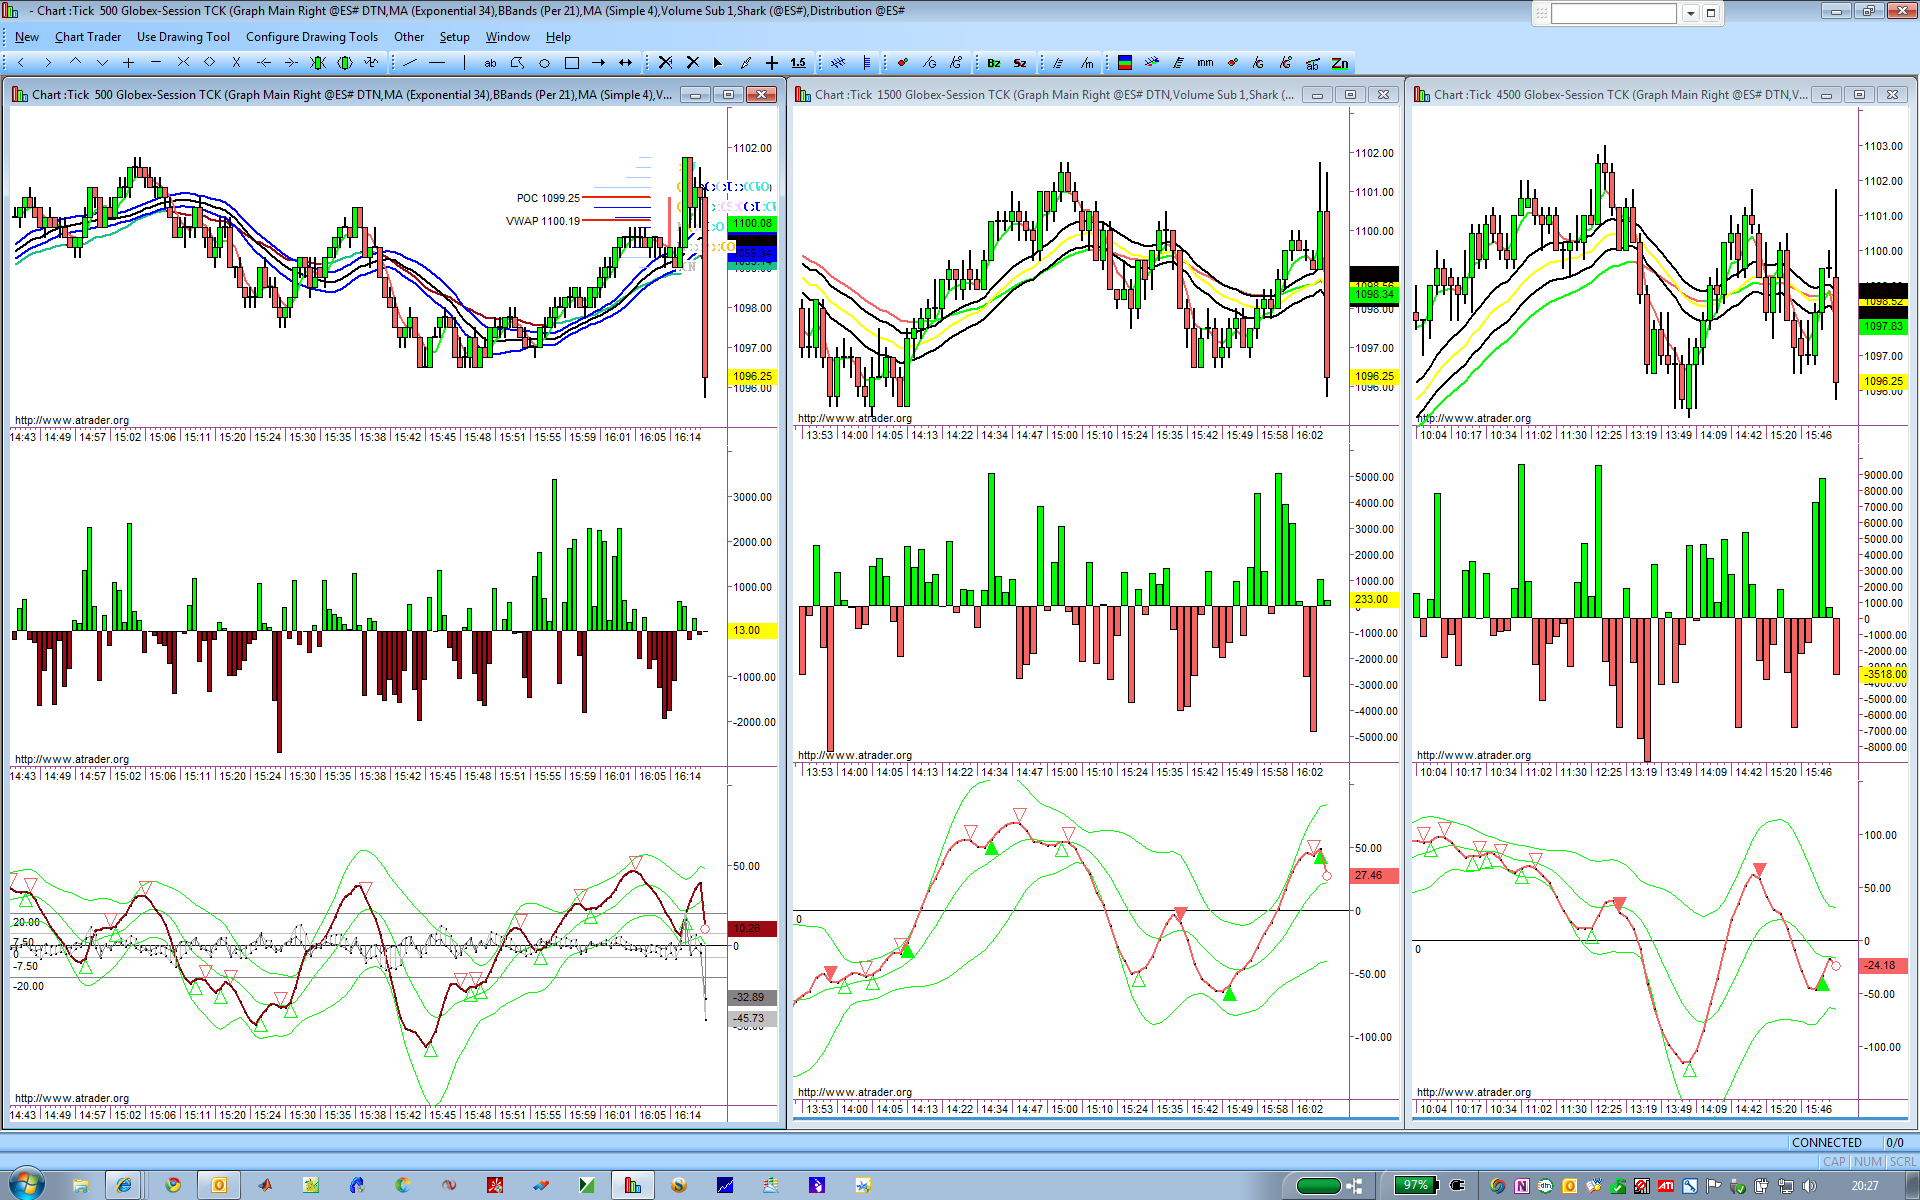
Task: Click the atrader.org link in Tick 1500 volume pane
Action: click(x=855, y=755)
